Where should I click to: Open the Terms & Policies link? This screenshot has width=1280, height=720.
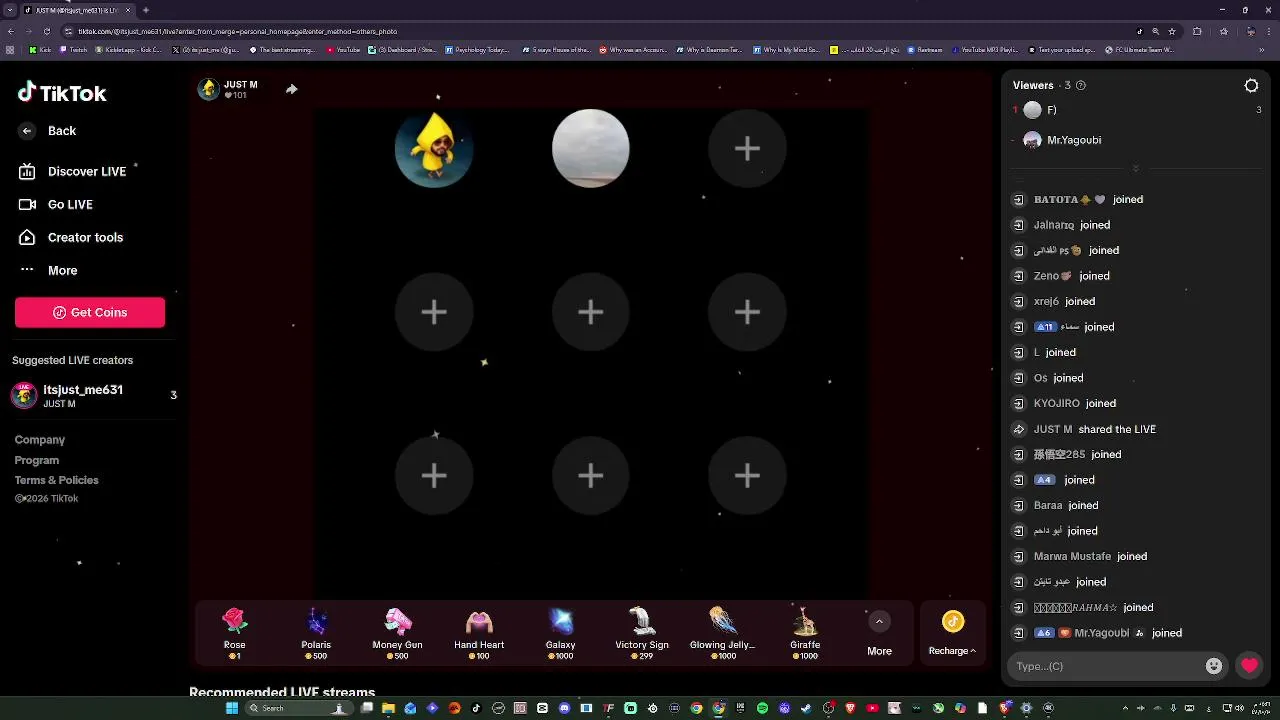pos(57,480)
